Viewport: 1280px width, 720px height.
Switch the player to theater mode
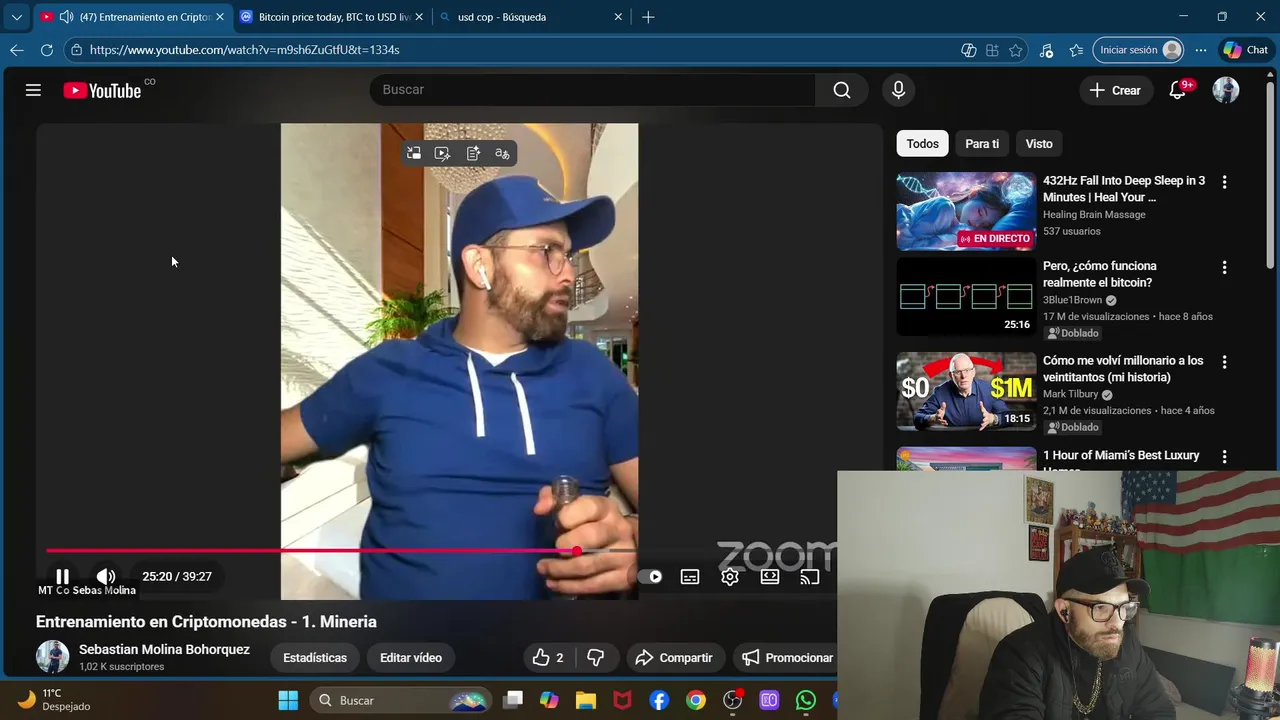[x=770, y=576]
